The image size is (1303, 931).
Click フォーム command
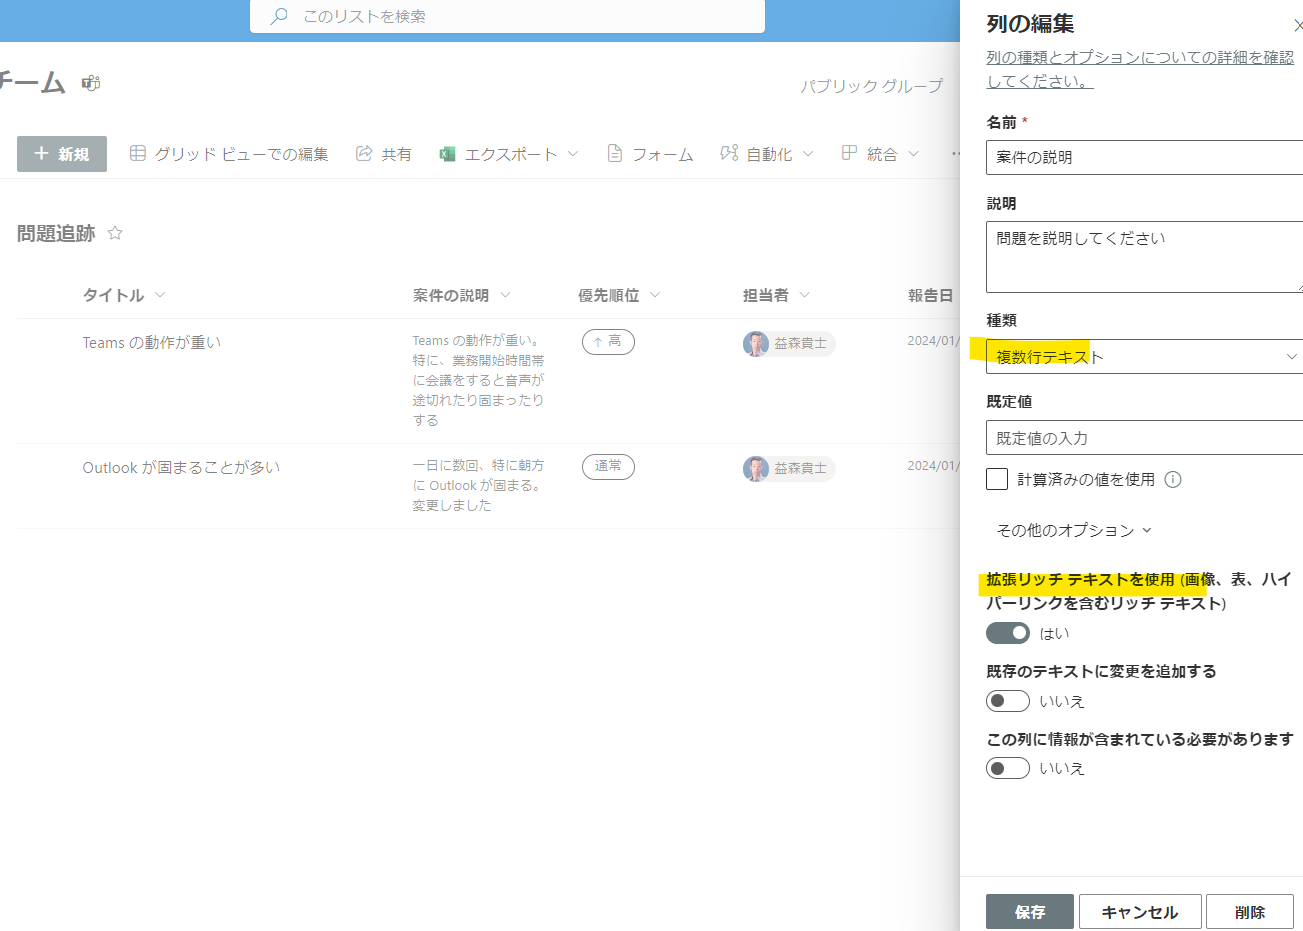click(x=650, y=154)
